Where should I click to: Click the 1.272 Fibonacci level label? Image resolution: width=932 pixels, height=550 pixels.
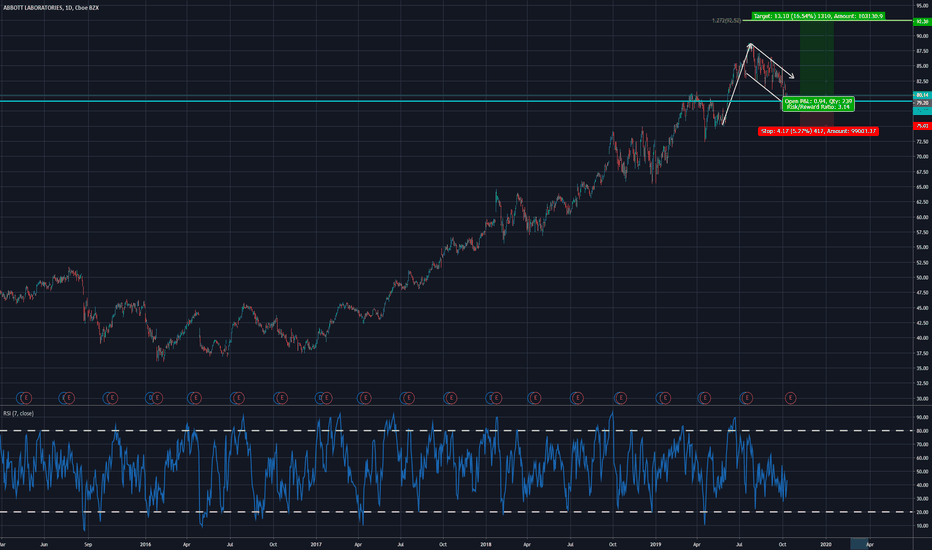point(726,20)
